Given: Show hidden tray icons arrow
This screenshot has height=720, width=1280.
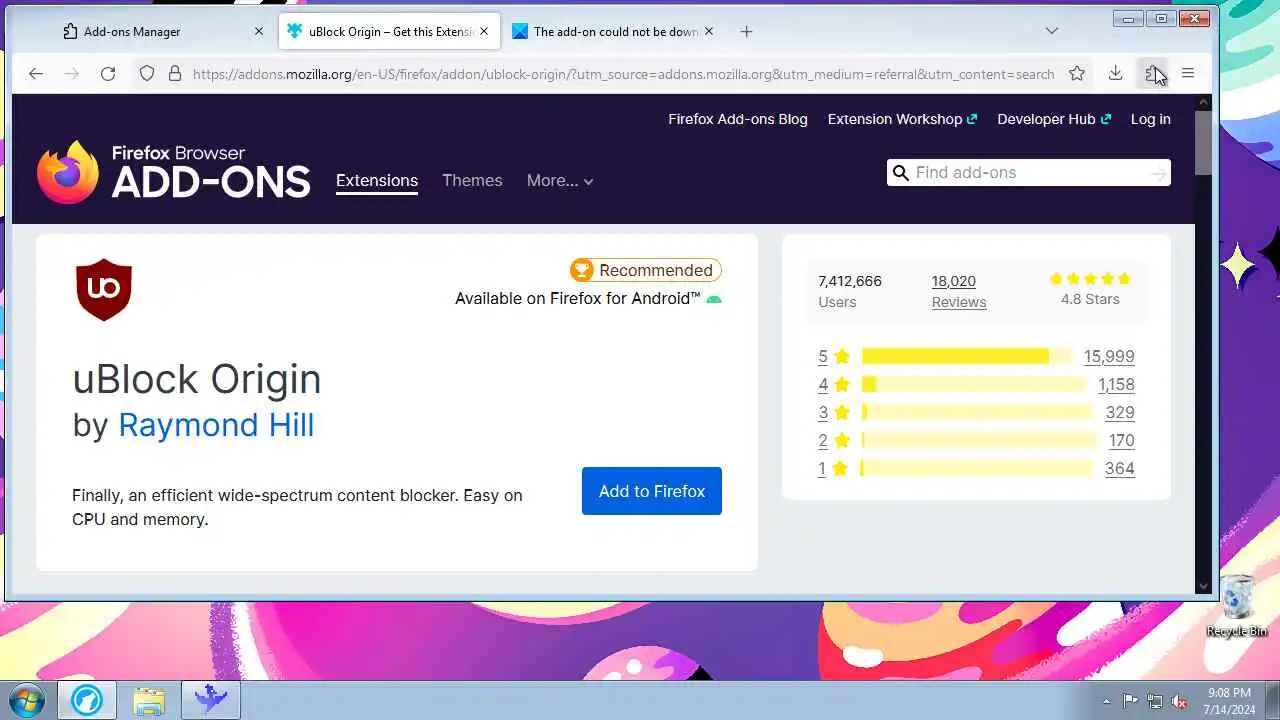Looking at the screenshot, I should [x=1106, y=701].
